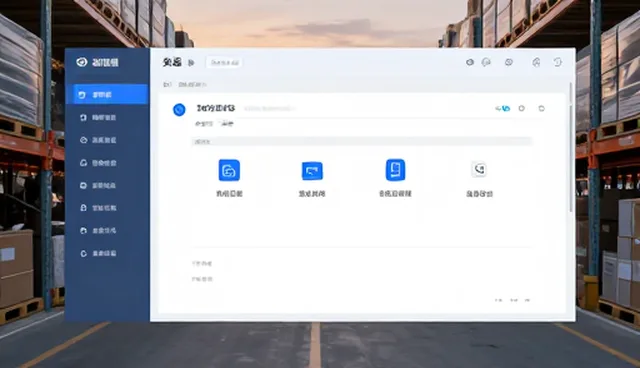Open the blue sync-folder tile icon
Image resolution: width=640 pixels, height=368 pixels.
point(229,170)
